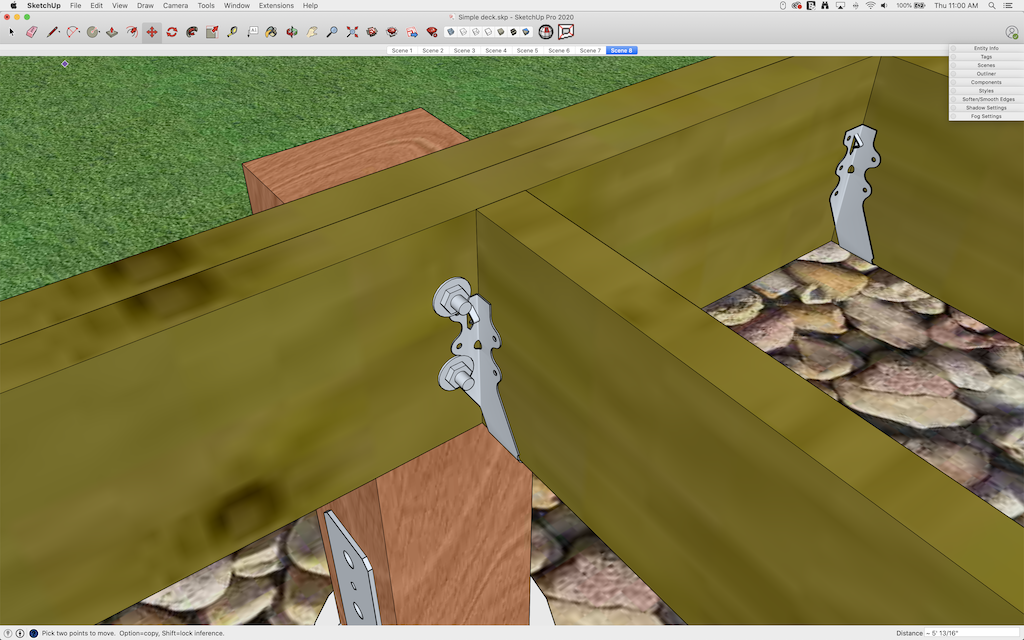Viewport: 1024px width, 640px height.
Task: Expand the Shadow Settings panel
Action: click(x=986, y=108)
